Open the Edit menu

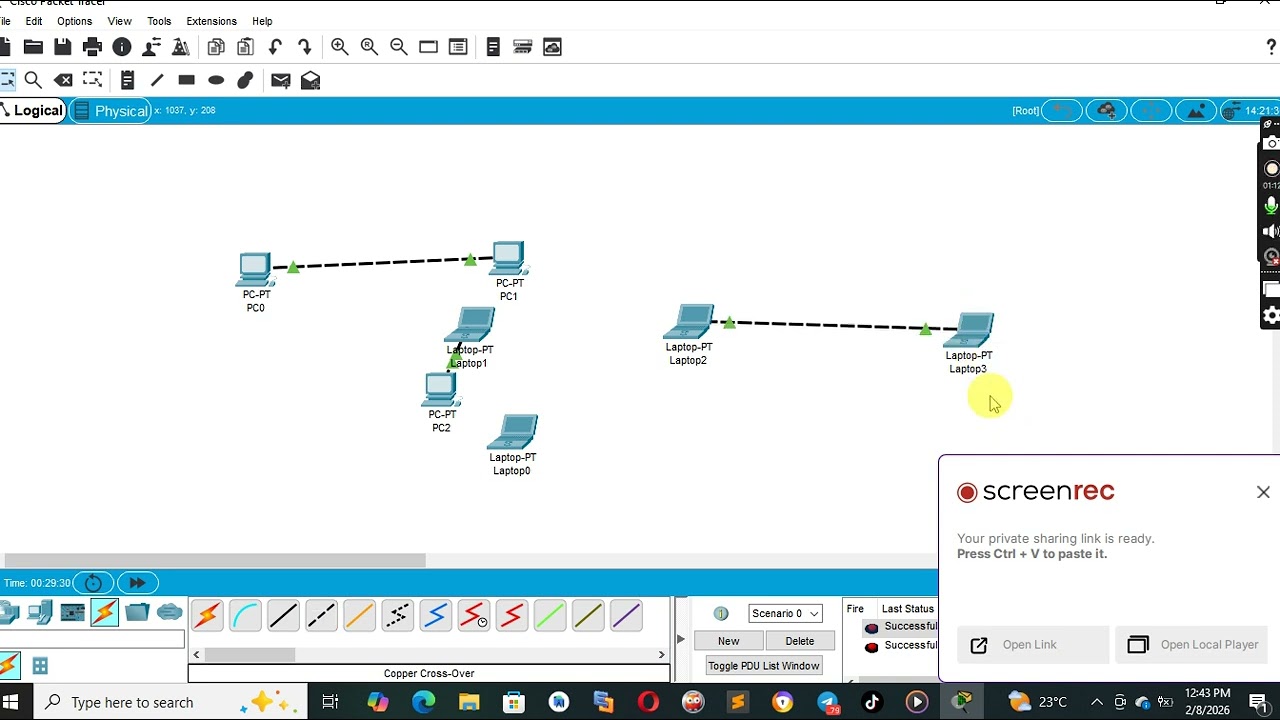tap(33, 21)
